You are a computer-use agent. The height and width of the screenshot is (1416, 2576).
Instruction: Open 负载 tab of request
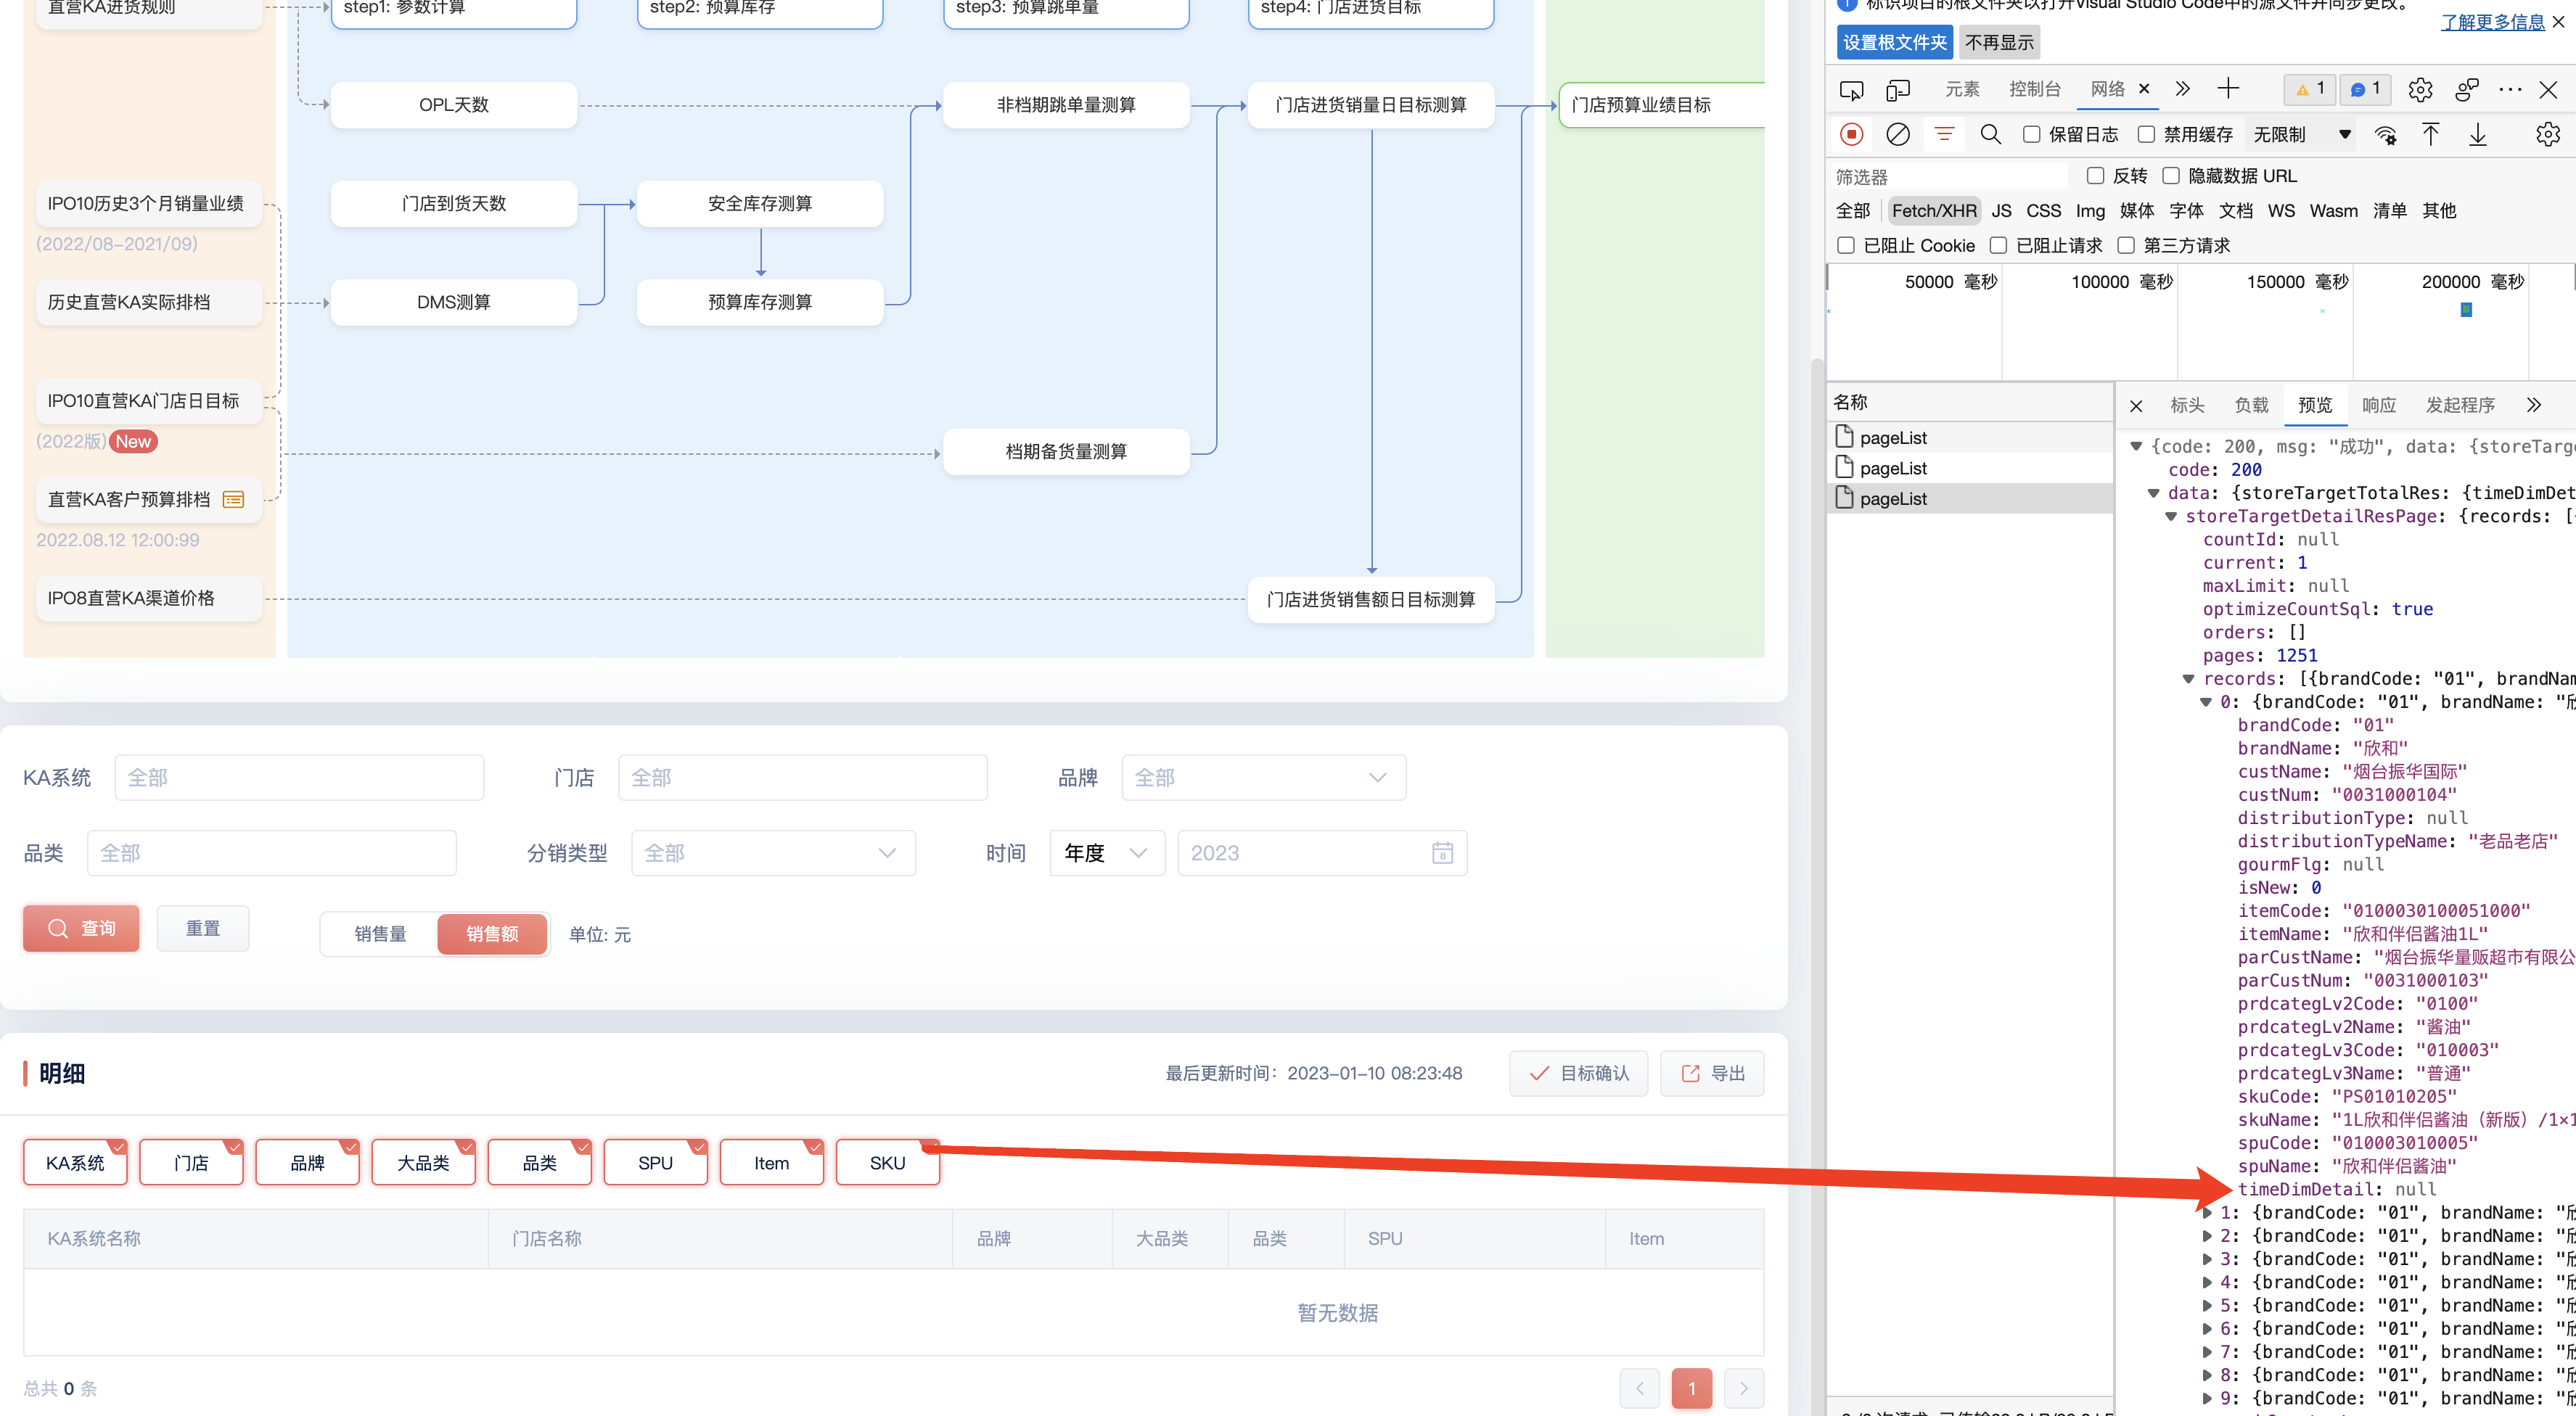pos(2251,405)
